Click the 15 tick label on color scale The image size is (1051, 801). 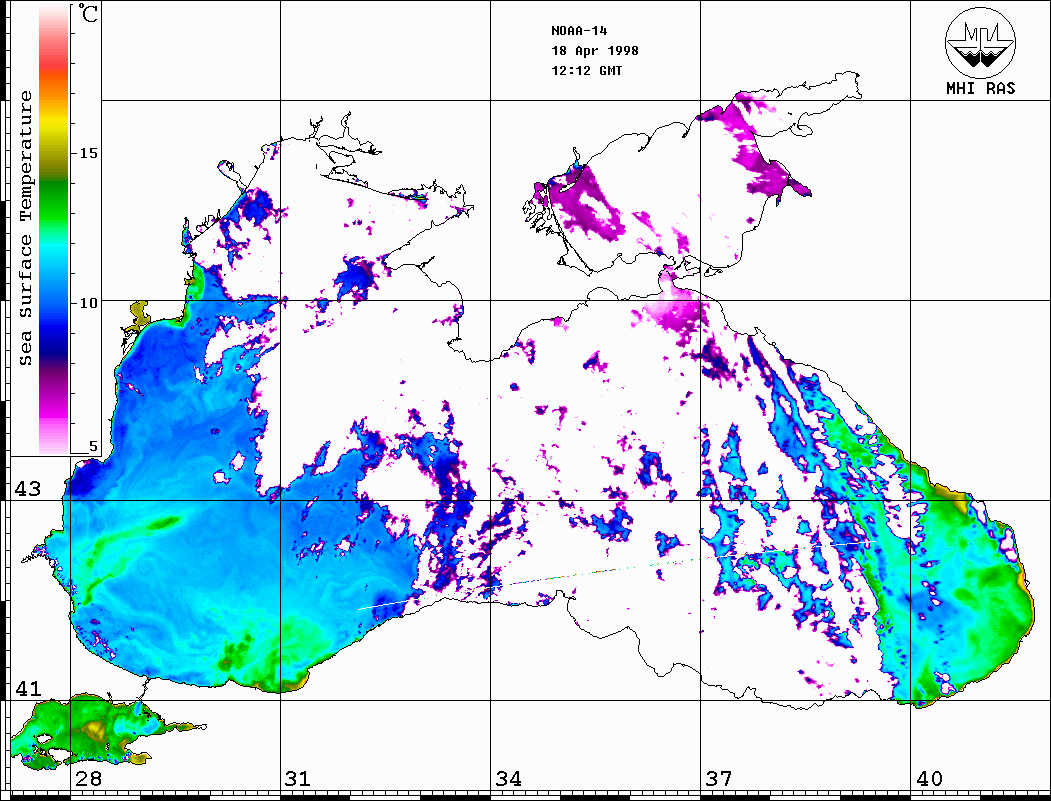(x=88, y=153)
